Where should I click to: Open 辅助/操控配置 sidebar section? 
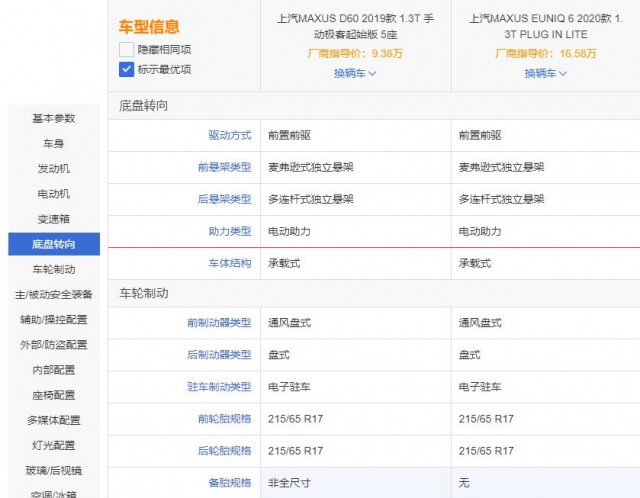54,320
